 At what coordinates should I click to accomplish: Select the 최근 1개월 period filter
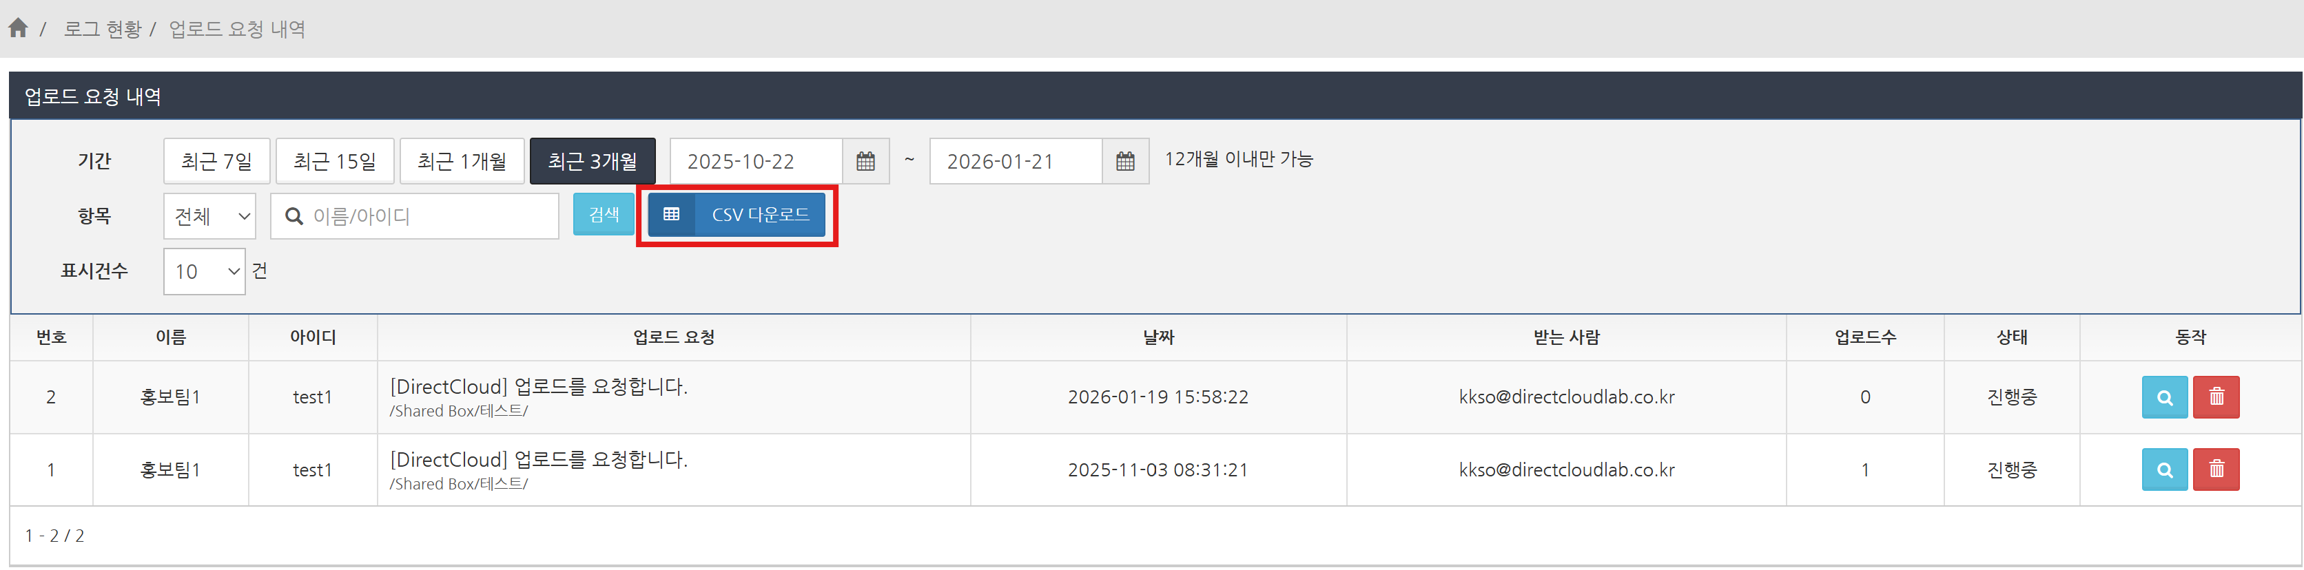point(462,161)
